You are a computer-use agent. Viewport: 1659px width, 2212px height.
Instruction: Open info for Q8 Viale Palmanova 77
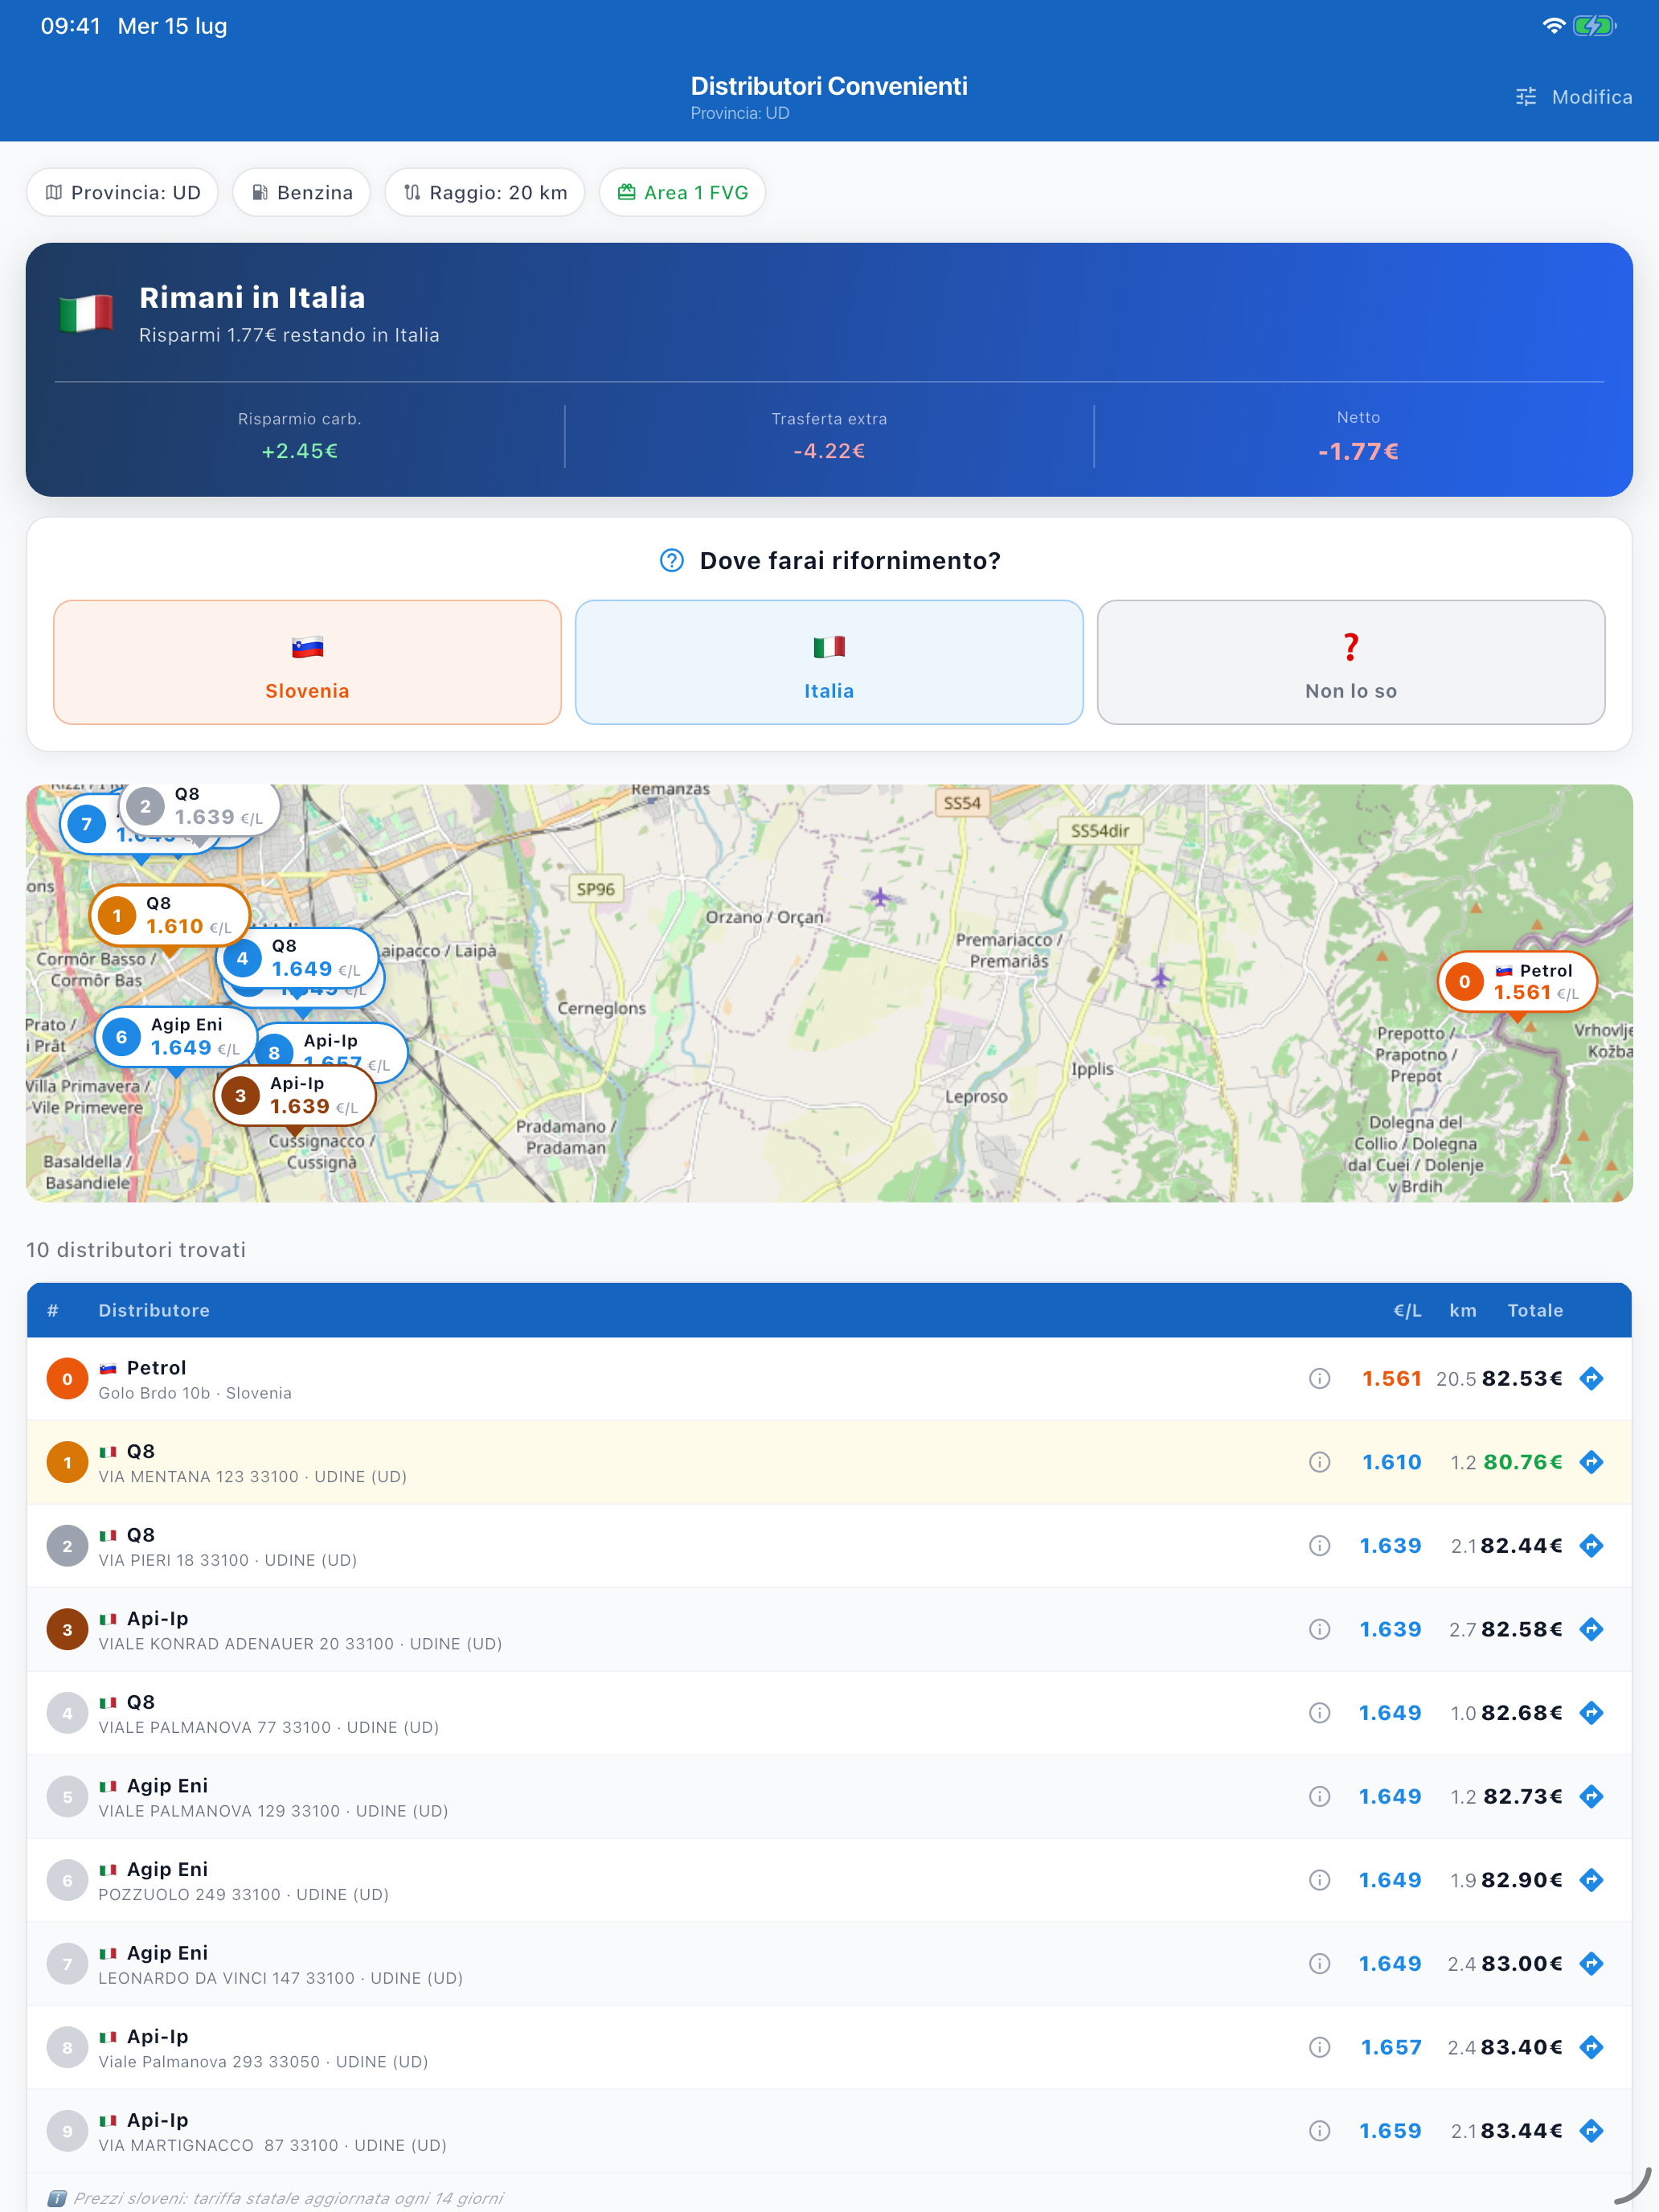click(1319, 1713)
